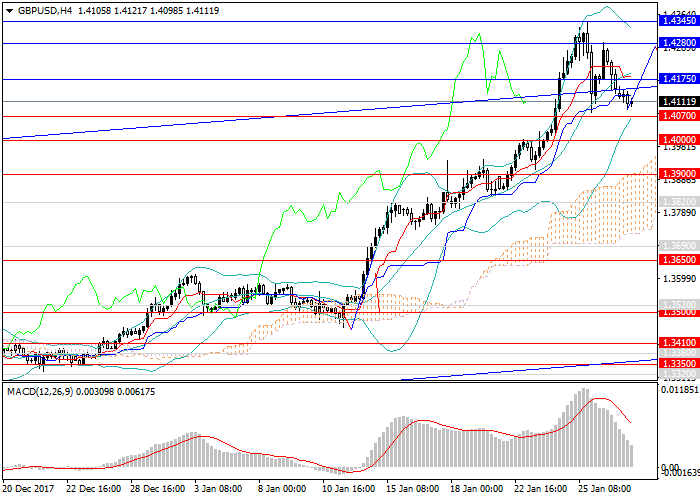This screenshot has width=700, height=500.
Task: Select the 1.43450 blue price level label
Action: click(677, 21)
